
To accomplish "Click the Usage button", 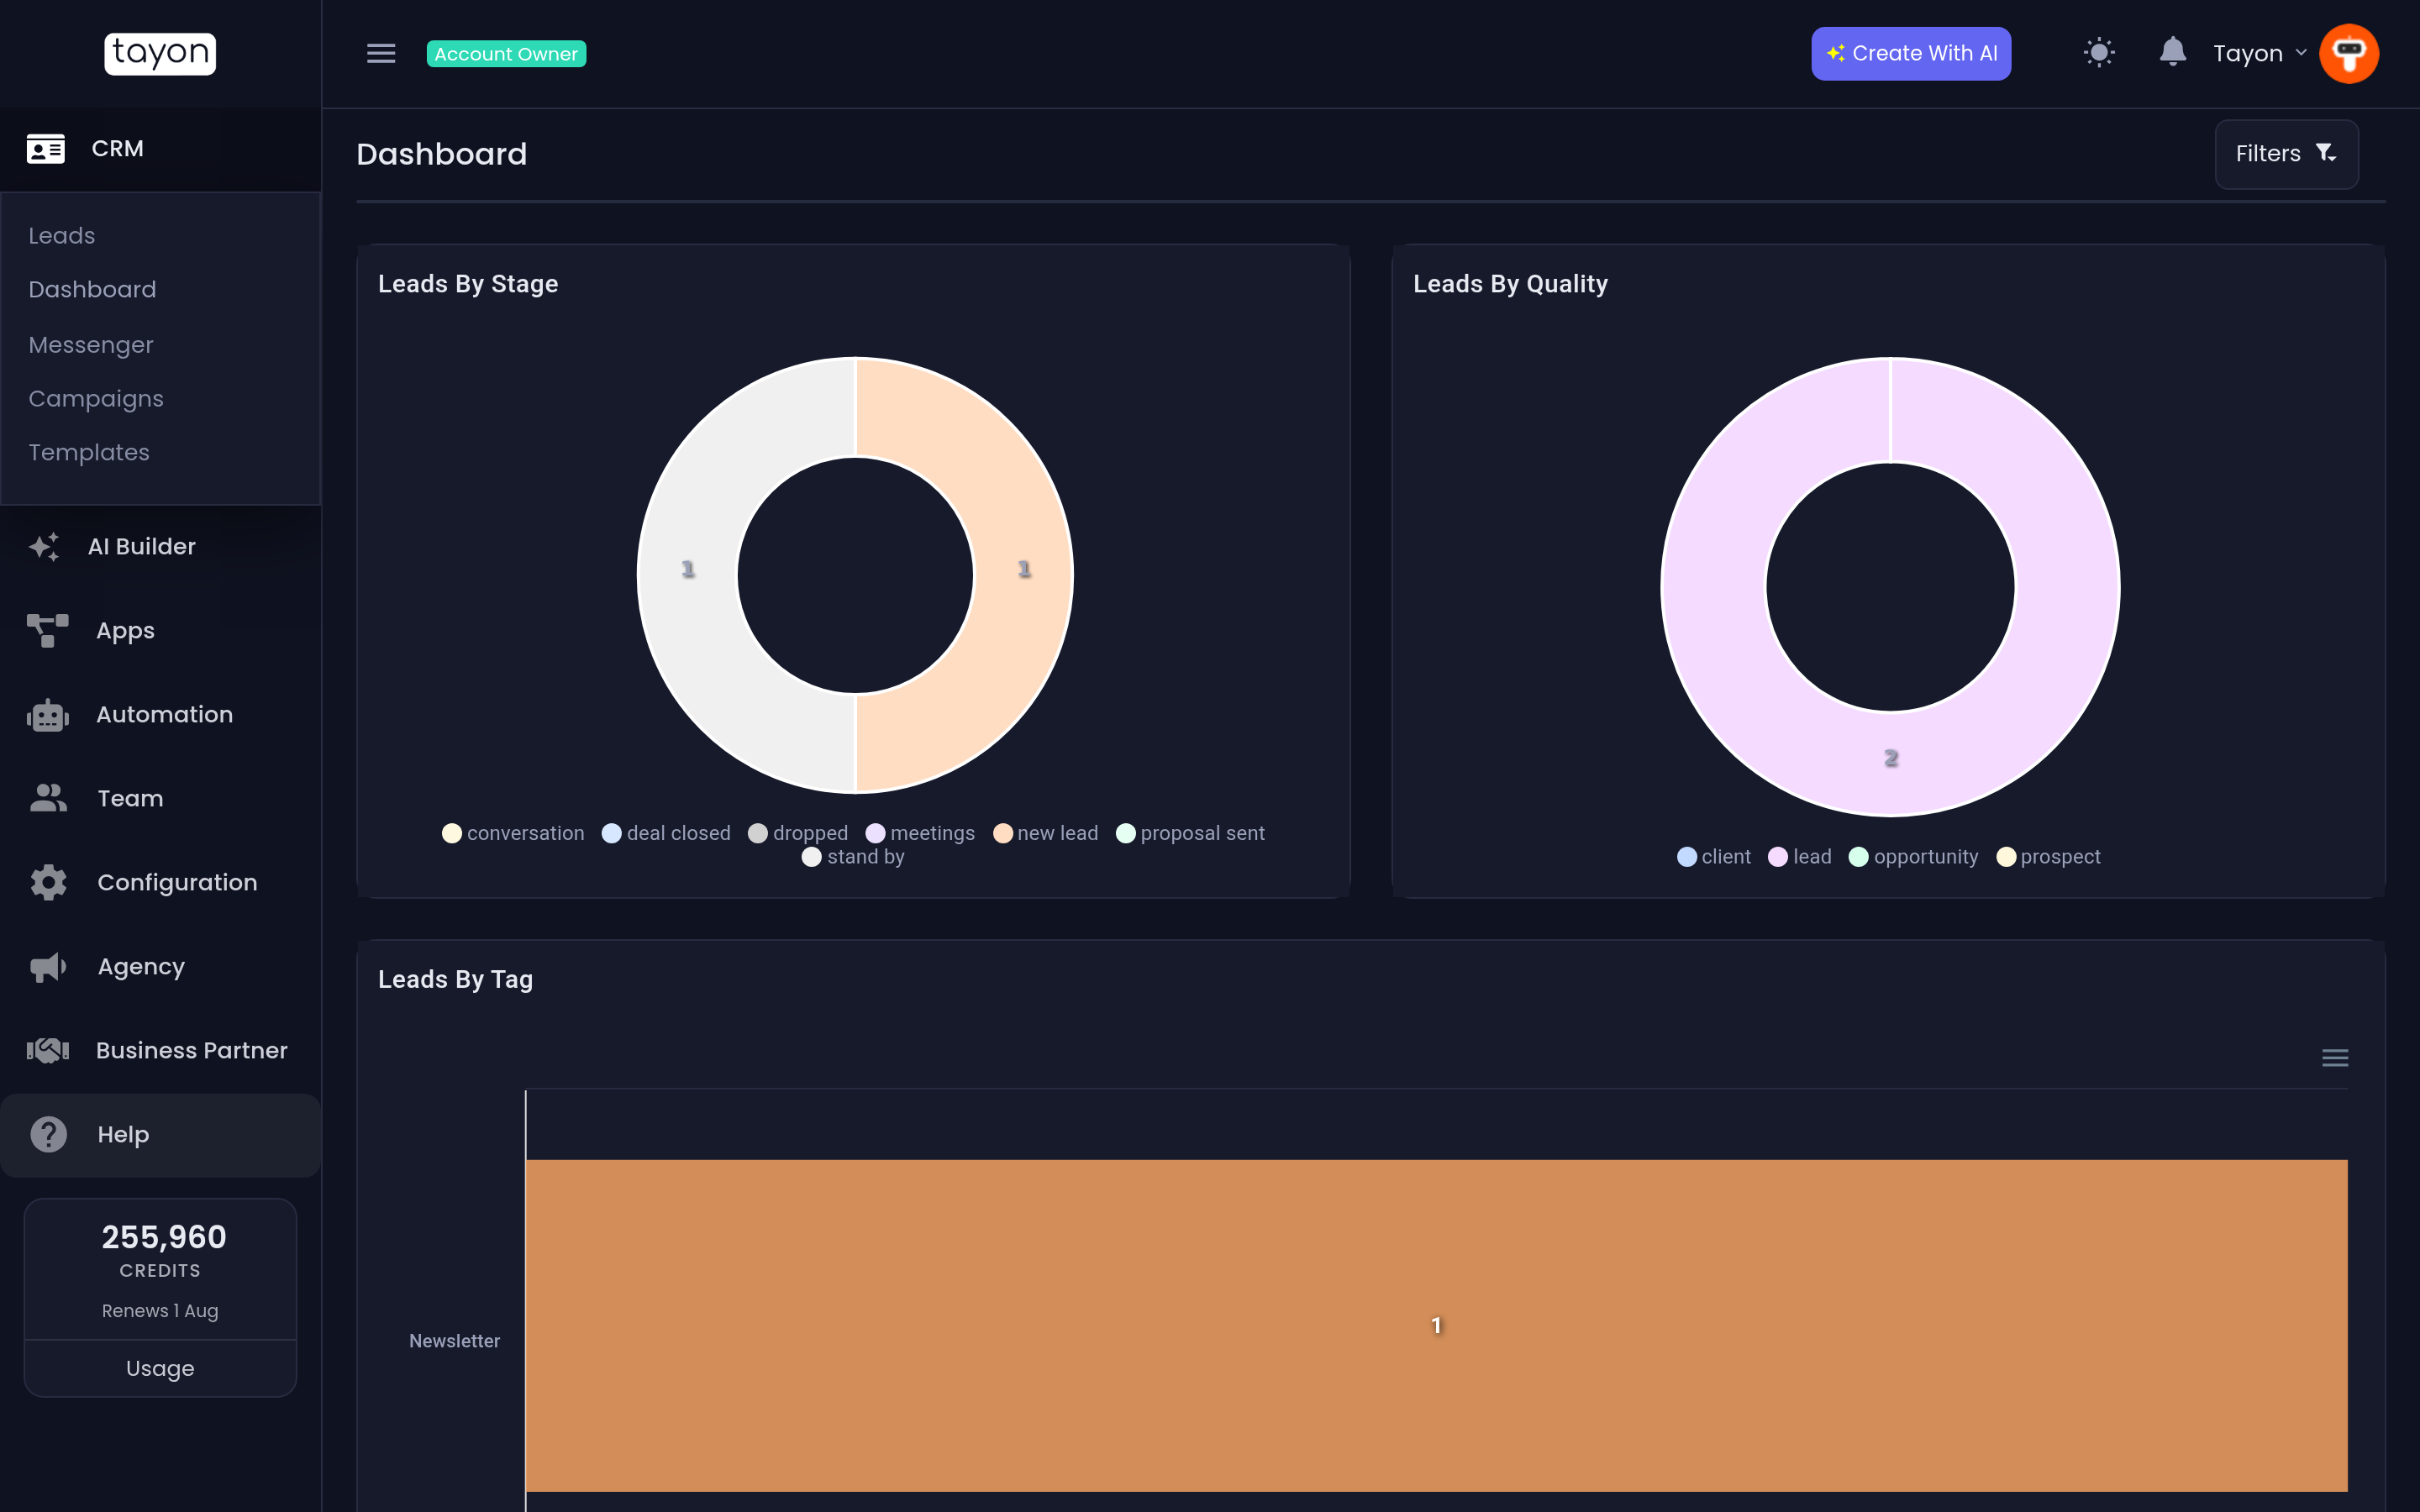I will (160, 1368).
